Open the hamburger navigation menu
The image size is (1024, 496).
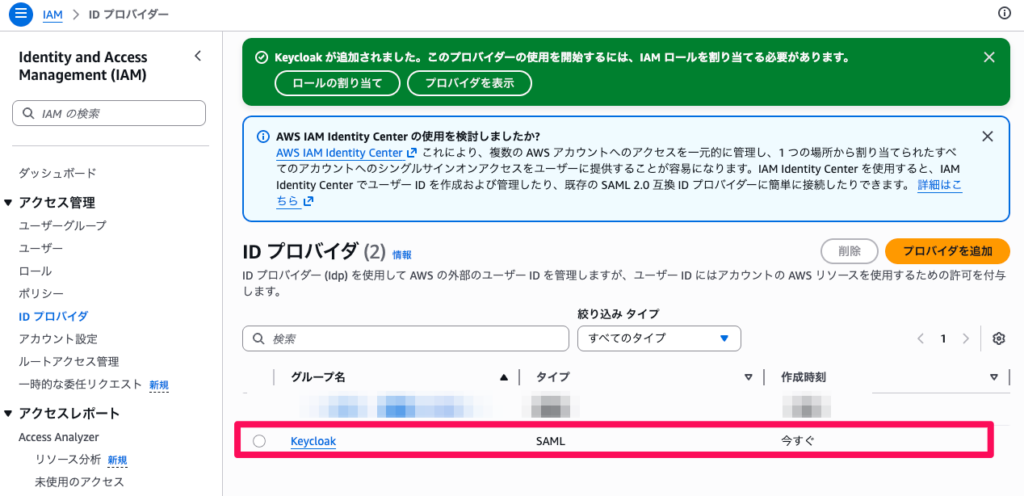(21, 14)
